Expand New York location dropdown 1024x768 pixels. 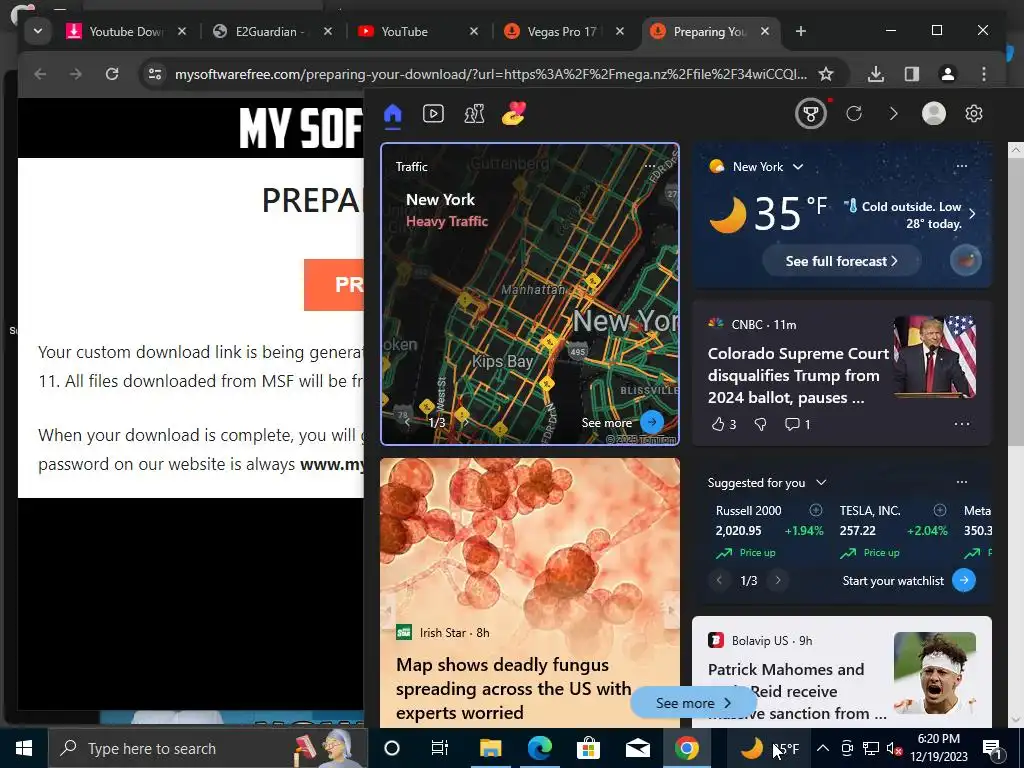tap(798, 167)
